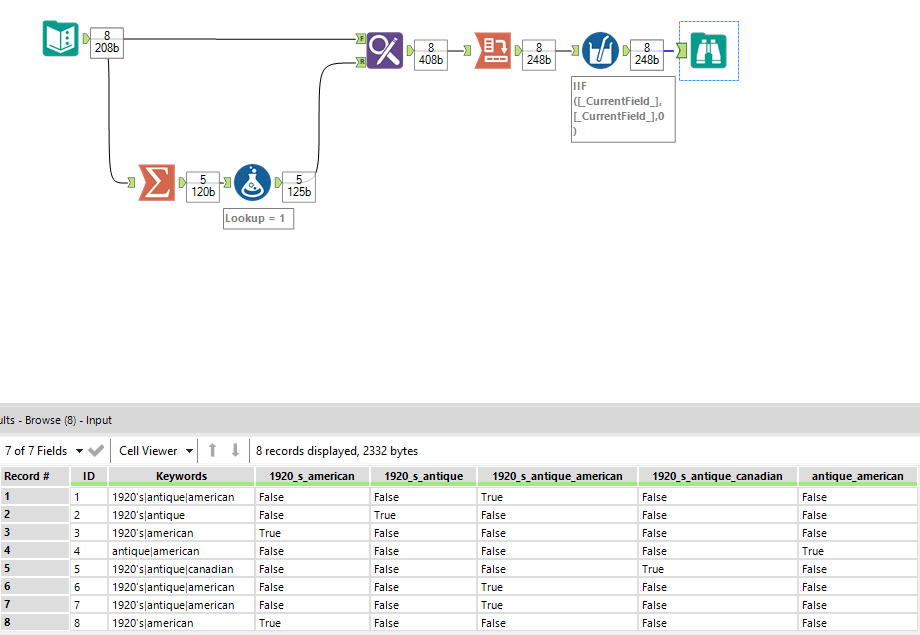This screenshot has height=635, width=920.
Task: Select record row 8 header
Action: click(x=35, y=623)
